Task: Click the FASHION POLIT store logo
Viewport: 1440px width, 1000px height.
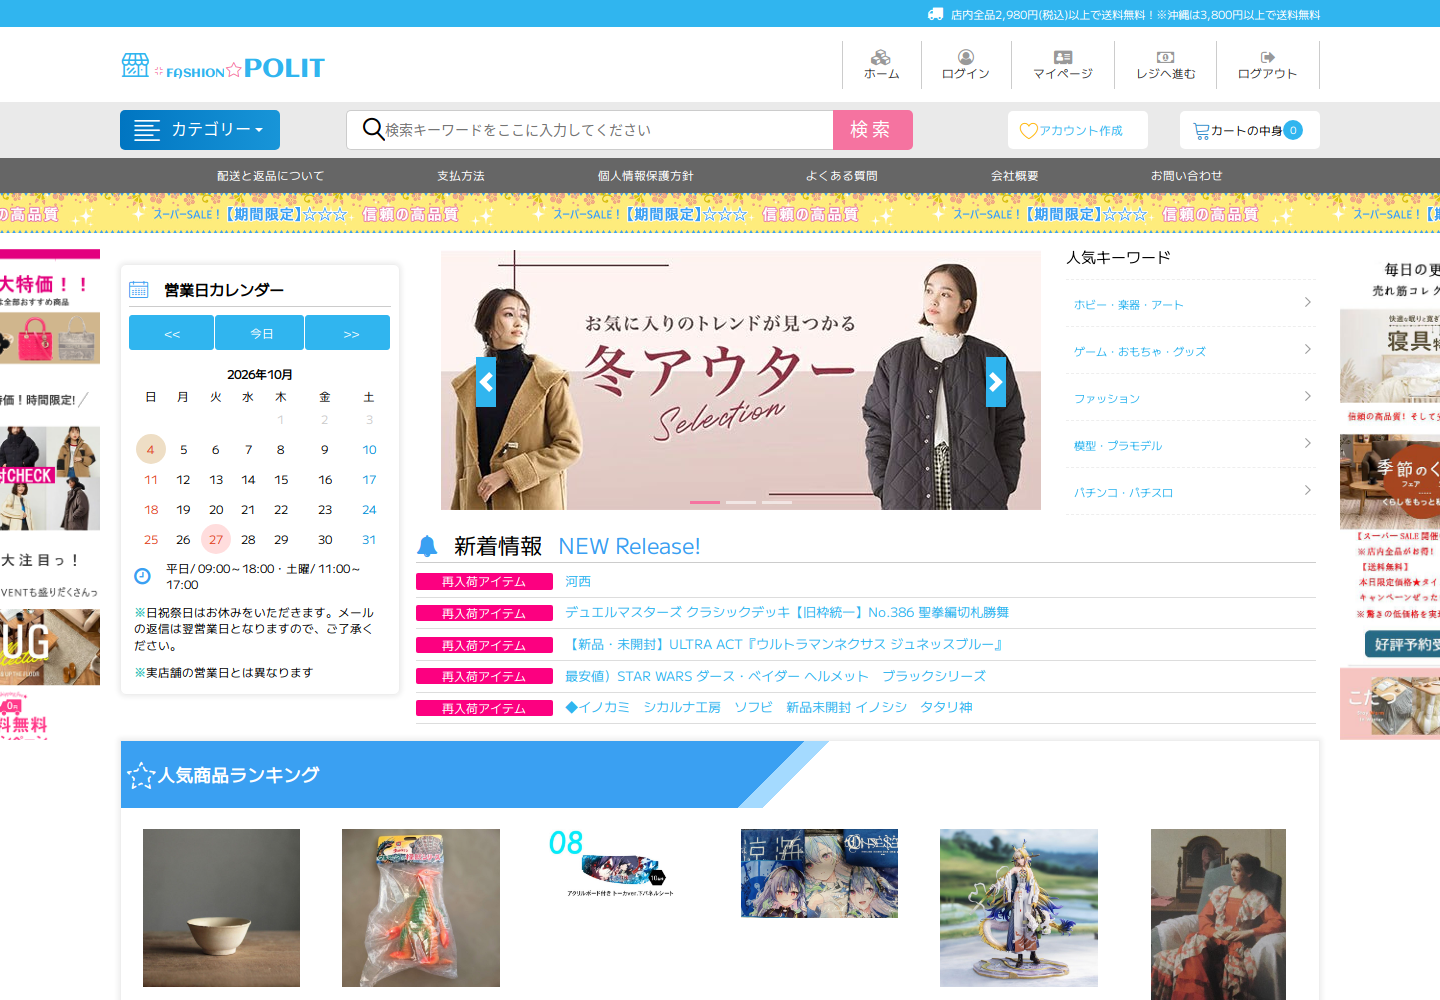Action: 223,67
